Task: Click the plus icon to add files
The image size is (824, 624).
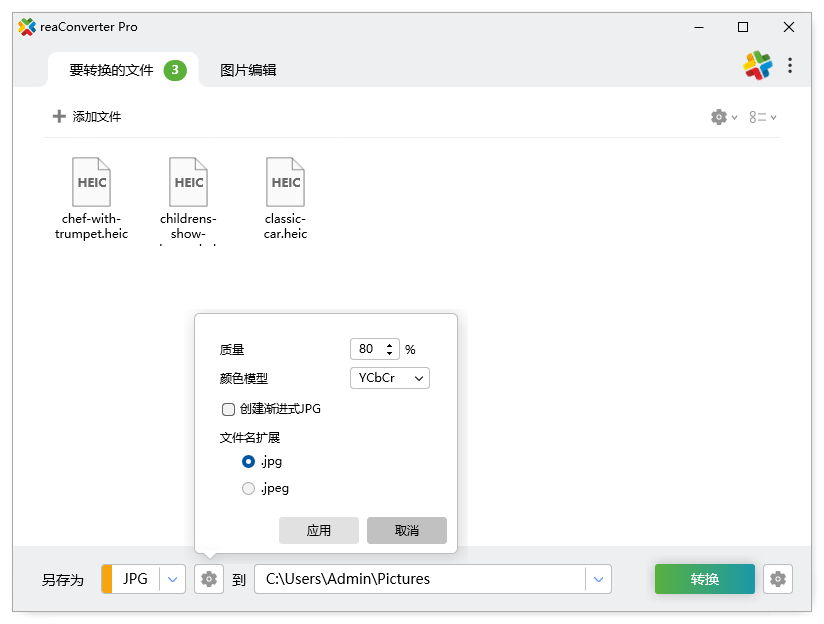Action: click(x=59, y=117)
